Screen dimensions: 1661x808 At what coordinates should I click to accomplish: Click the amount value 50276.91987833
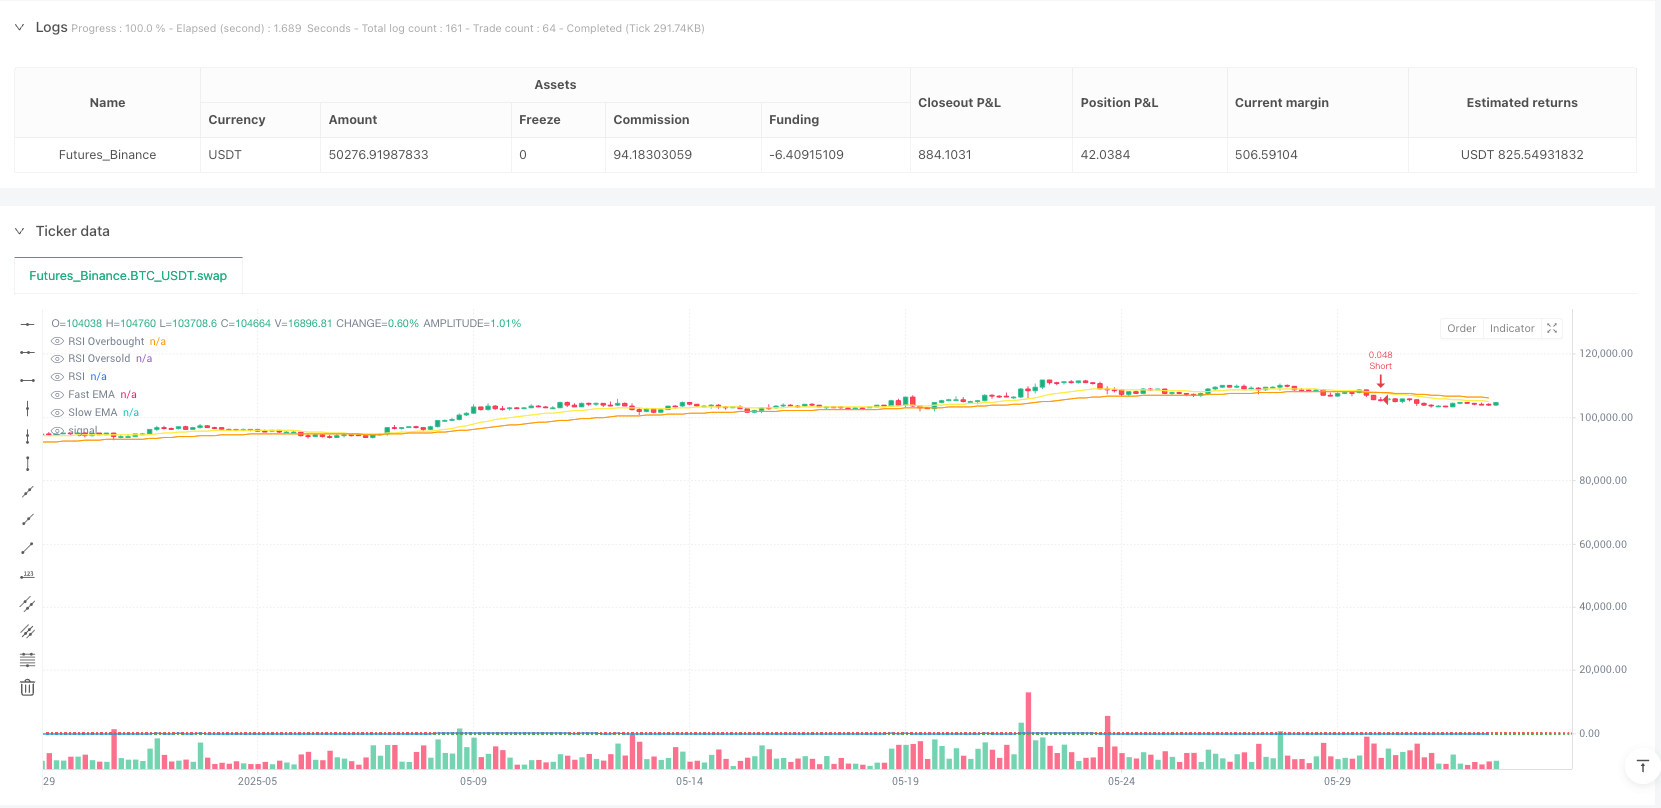(x=378, y=155)
